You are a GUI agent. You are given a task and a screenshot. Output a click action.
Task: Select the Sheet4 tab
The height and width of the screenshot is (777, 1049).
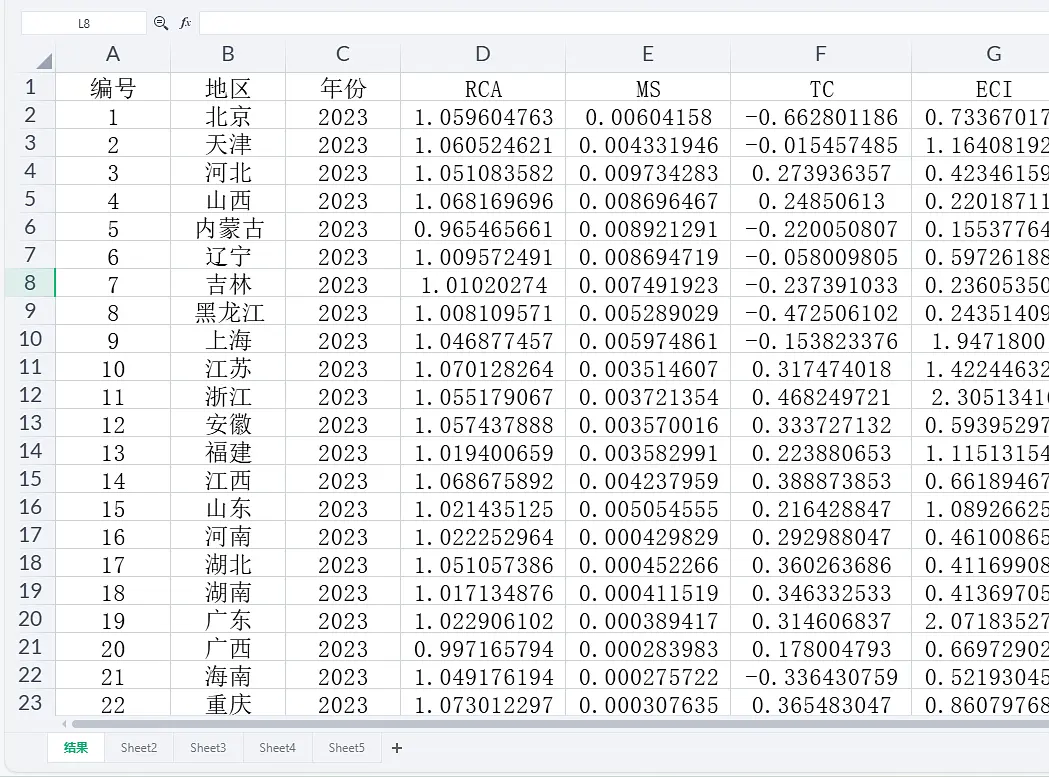(x=277, y=747)
